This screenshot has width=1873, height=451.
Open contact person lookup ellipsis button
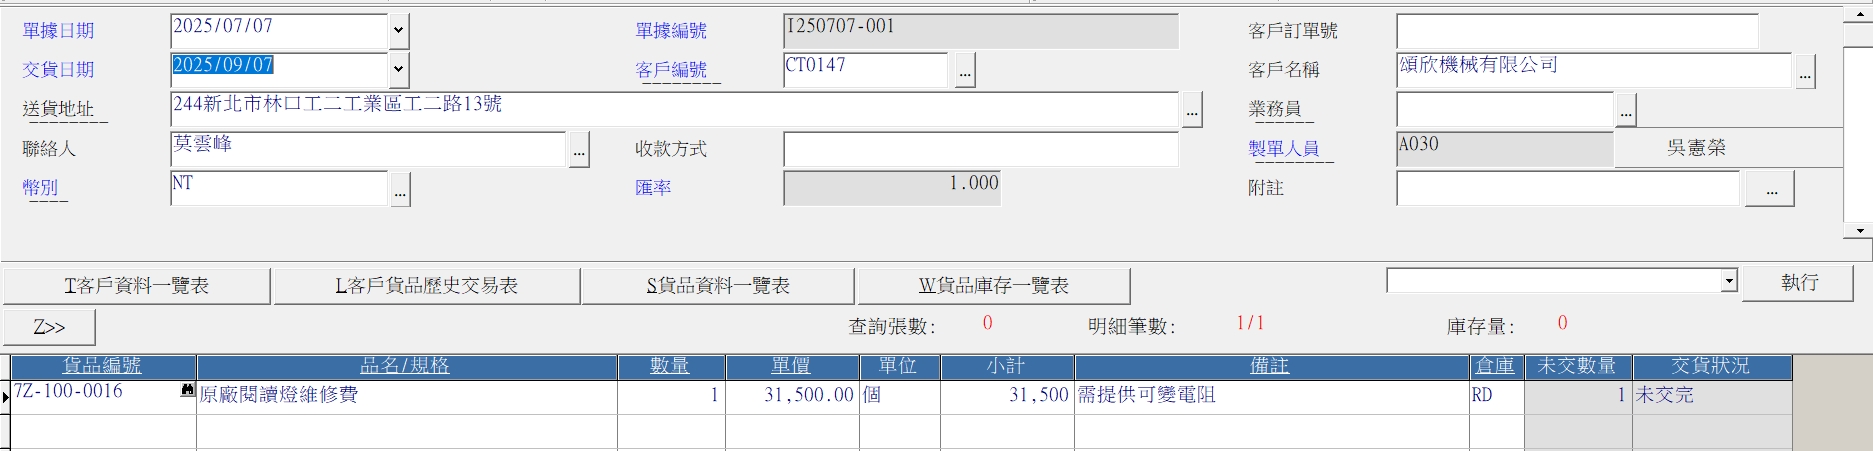point(579,150)
